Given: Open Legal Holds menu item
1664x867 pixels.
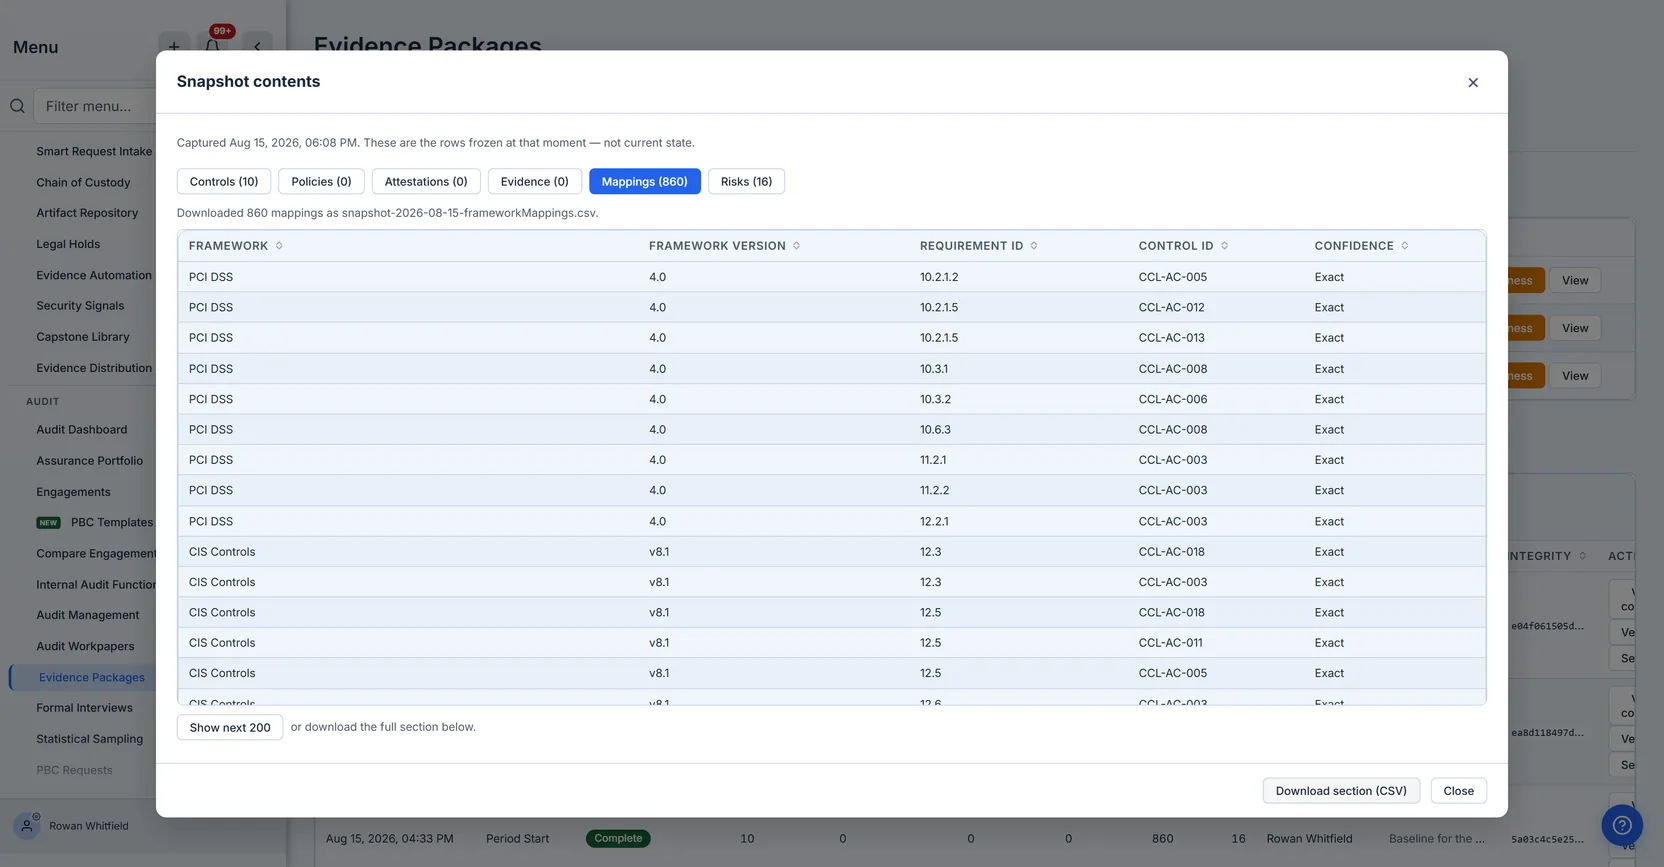Looking at the screenshot, I should click(x=68, y=244).
